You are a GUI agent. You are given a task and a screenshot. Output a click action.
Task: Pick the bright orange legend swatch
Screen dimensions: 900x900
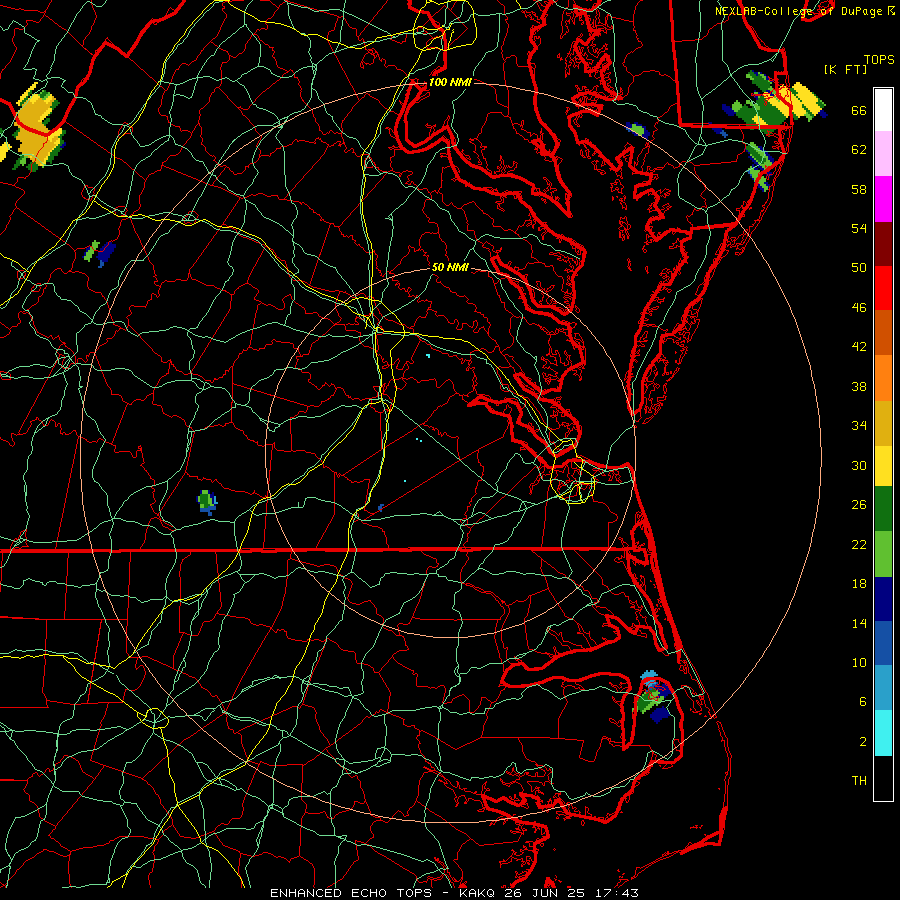point(883,378)
